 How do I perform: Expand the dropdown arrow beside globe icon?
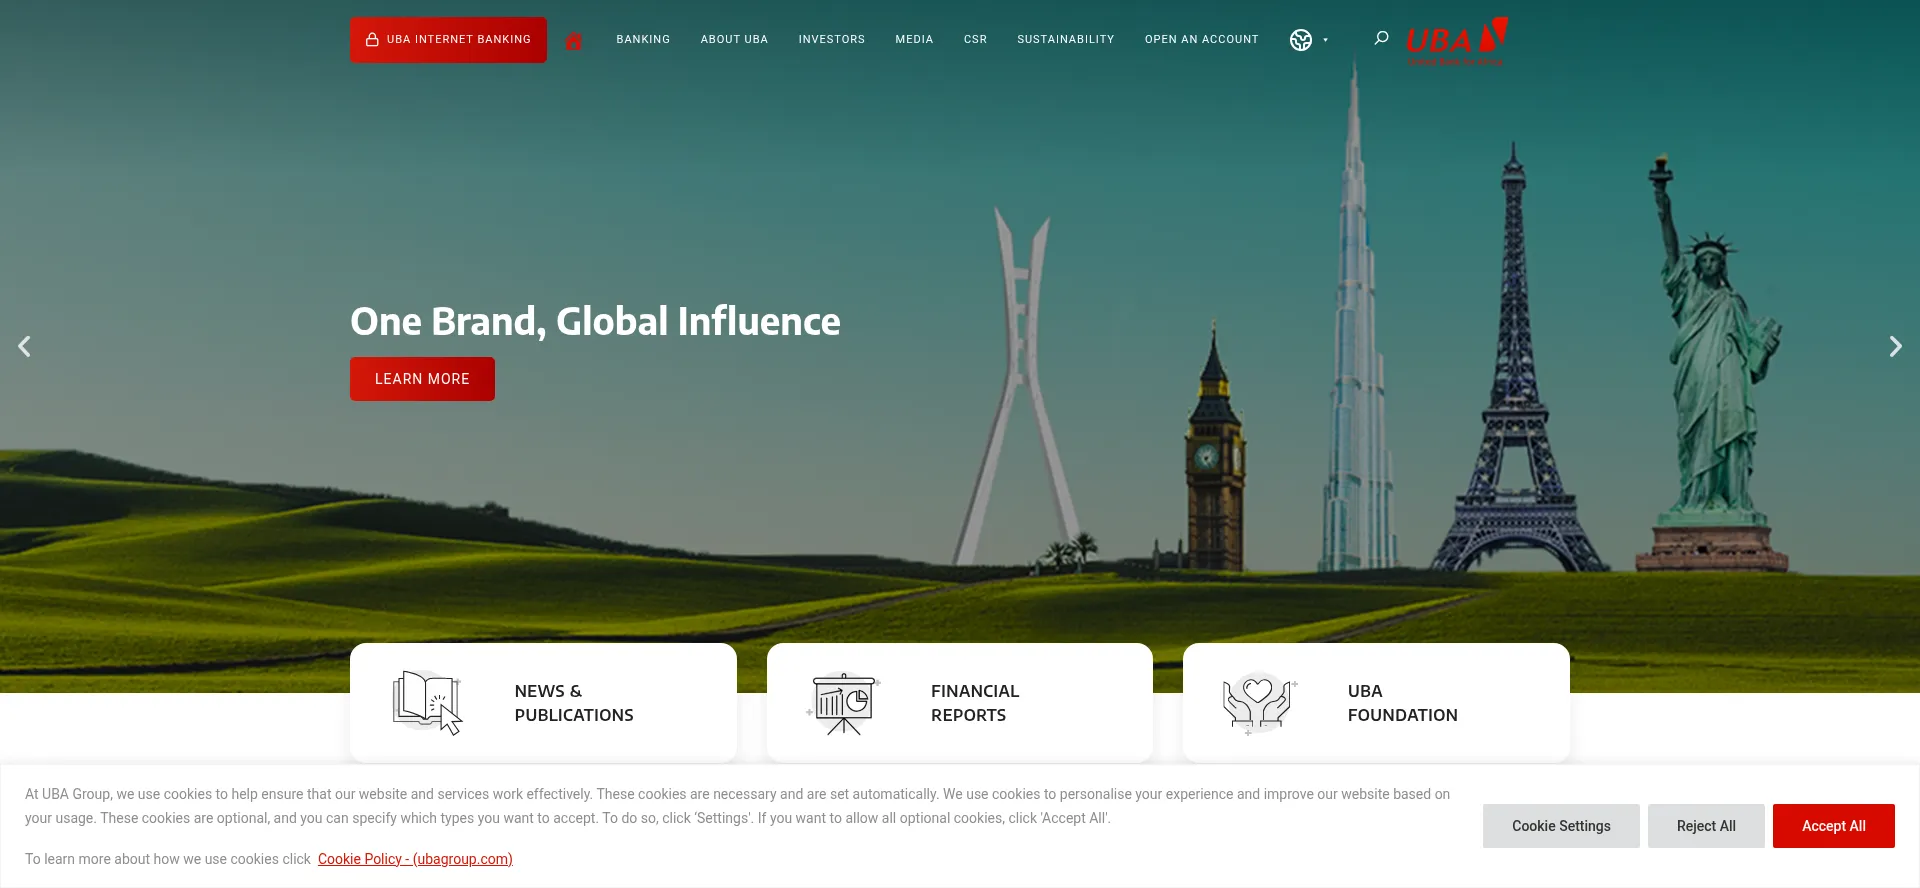[1326, 40]
